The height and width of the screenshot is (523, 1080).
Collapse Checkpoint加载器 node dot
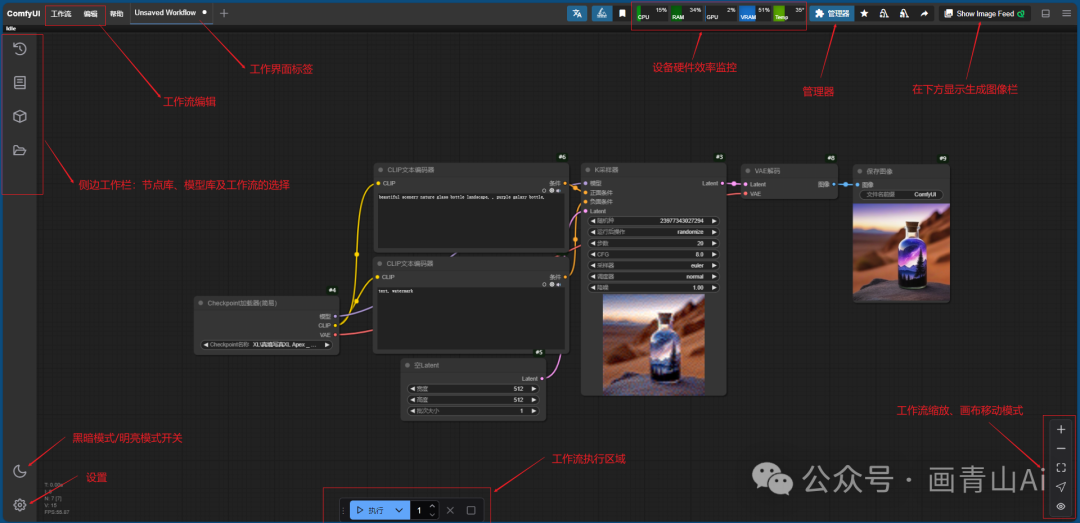coord(201,302)
